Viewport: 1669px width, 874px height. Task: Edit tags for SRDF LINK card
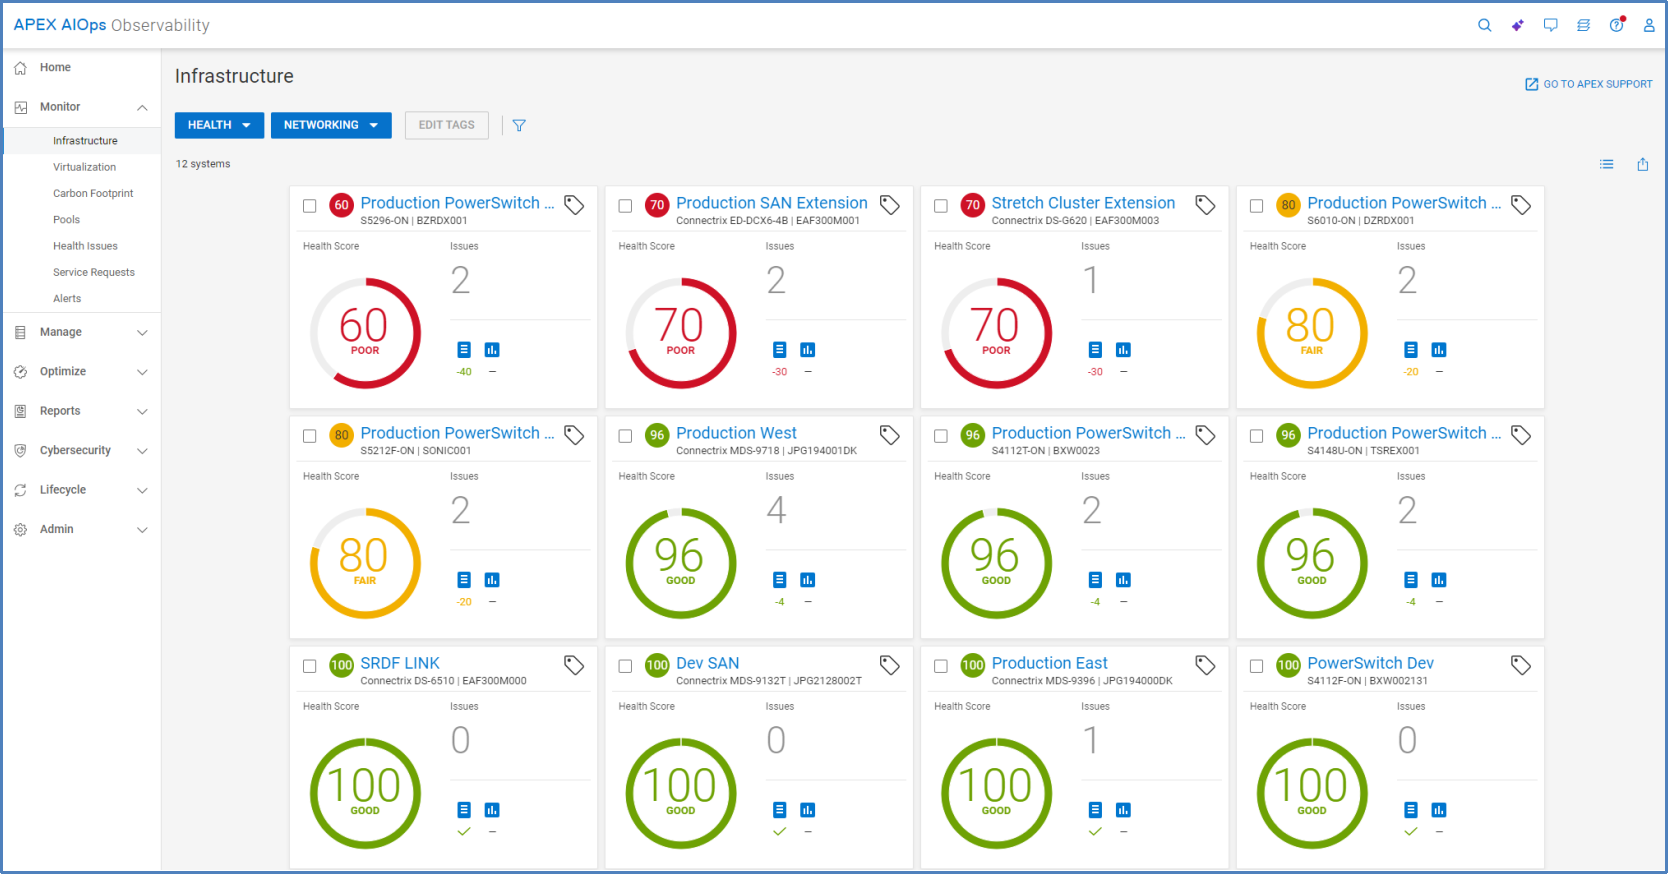pos(574,665)
